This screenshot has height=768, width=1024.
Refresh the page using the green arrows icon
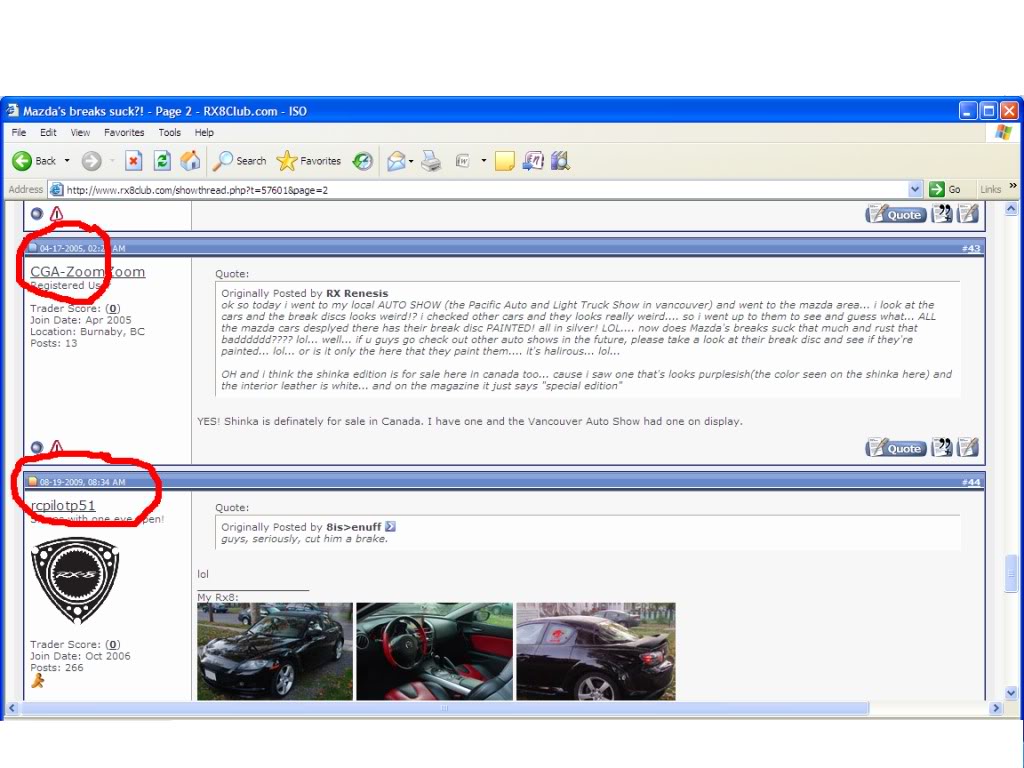coord(163,161)
